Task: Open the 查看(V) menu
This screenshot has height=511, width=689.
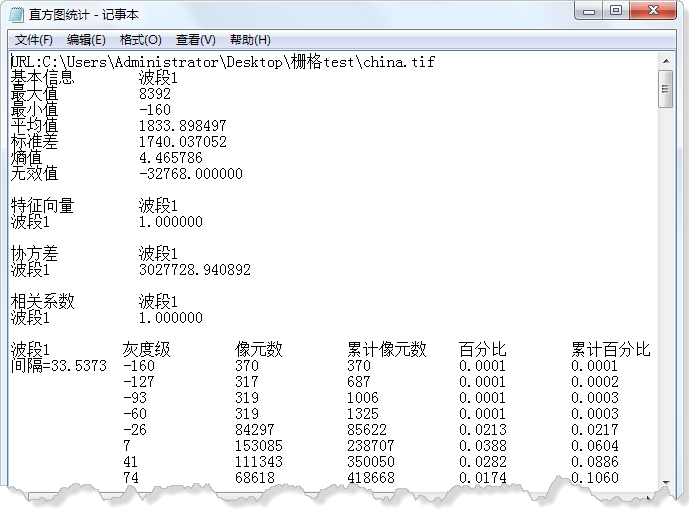Action: (x=195, y=40)
